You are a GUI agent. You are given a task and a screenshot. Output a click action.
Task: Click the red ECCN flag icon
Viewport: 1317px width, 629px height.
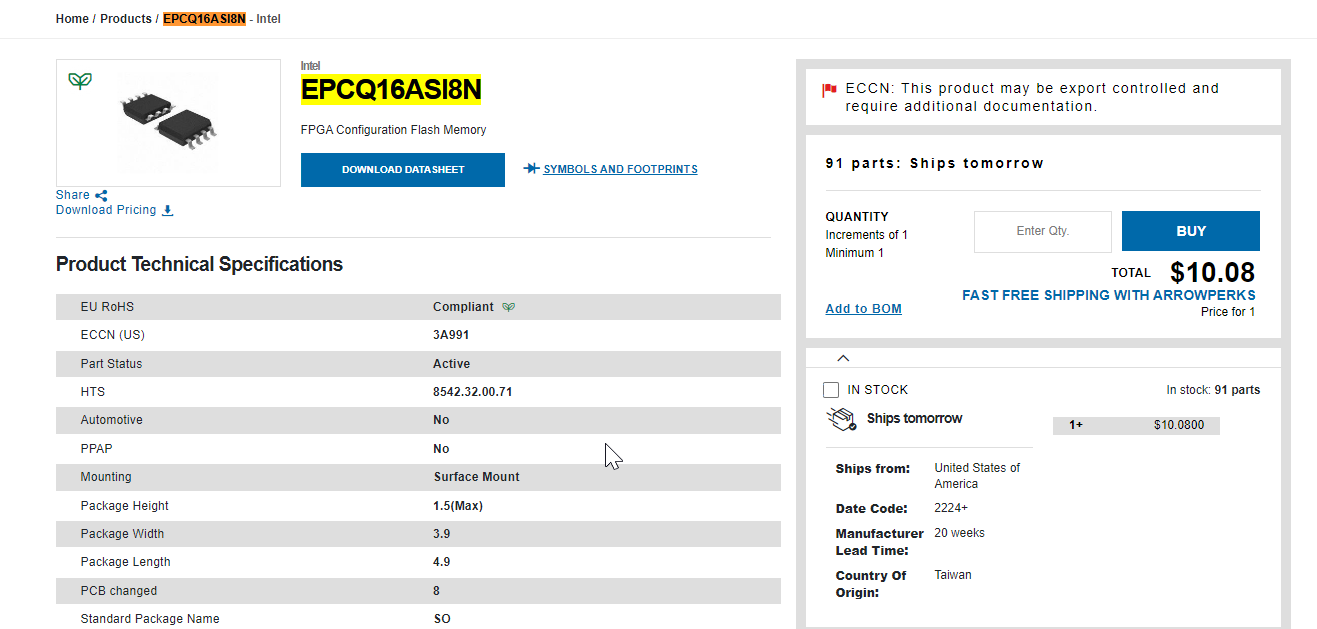point(829,90)
